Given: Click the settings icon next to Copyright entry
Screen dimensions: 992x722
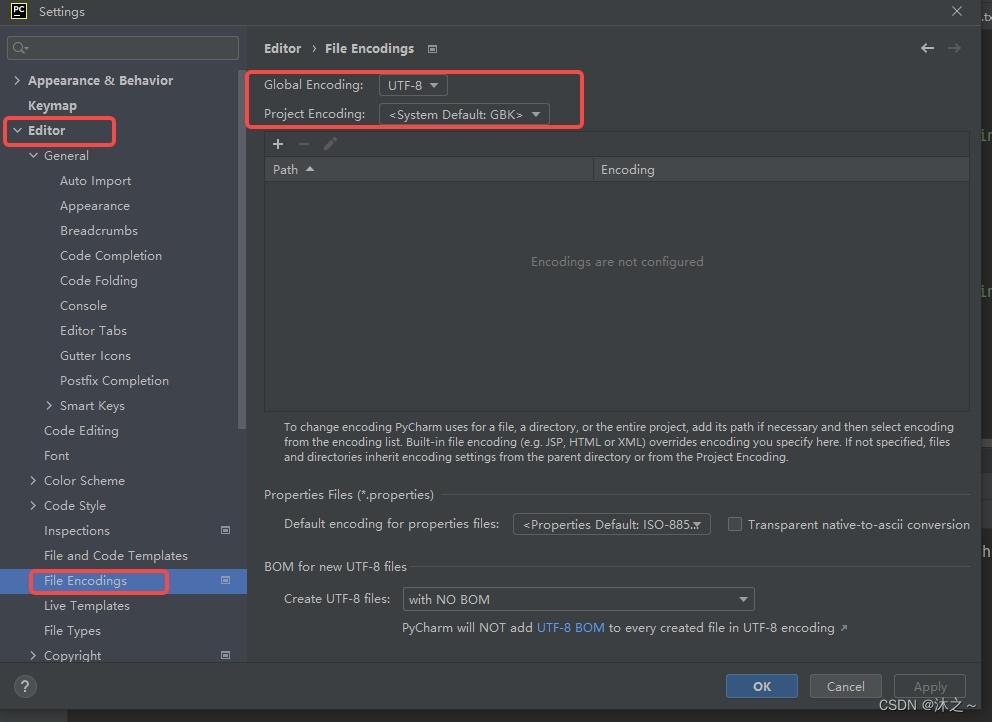Looking at the screenshot, I should click(225, 655).
